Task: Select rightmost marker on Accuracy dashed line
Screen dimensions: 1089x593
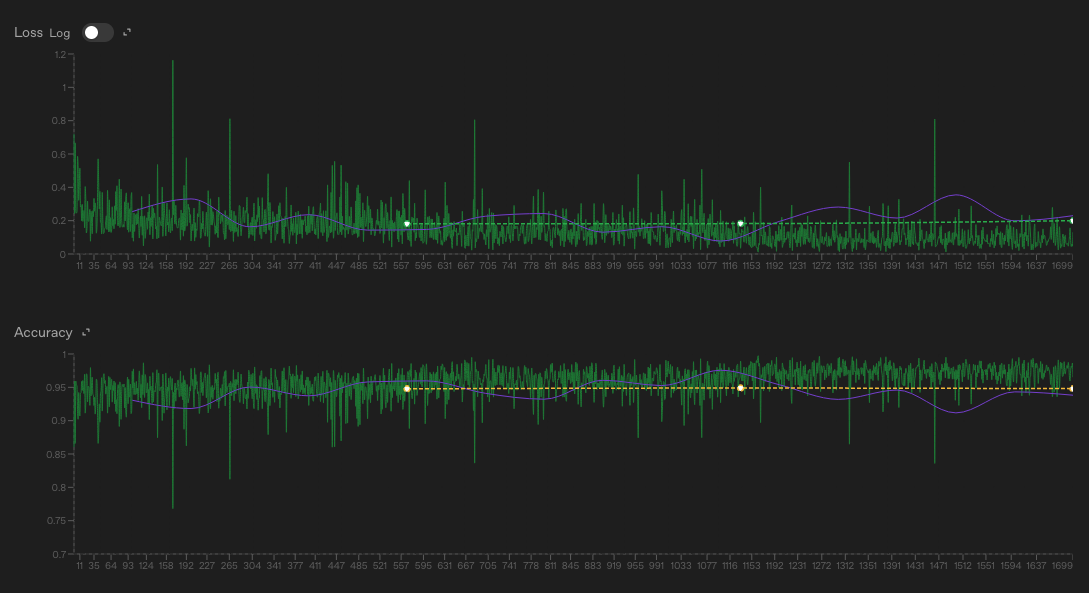Action: click(1071, 388)
